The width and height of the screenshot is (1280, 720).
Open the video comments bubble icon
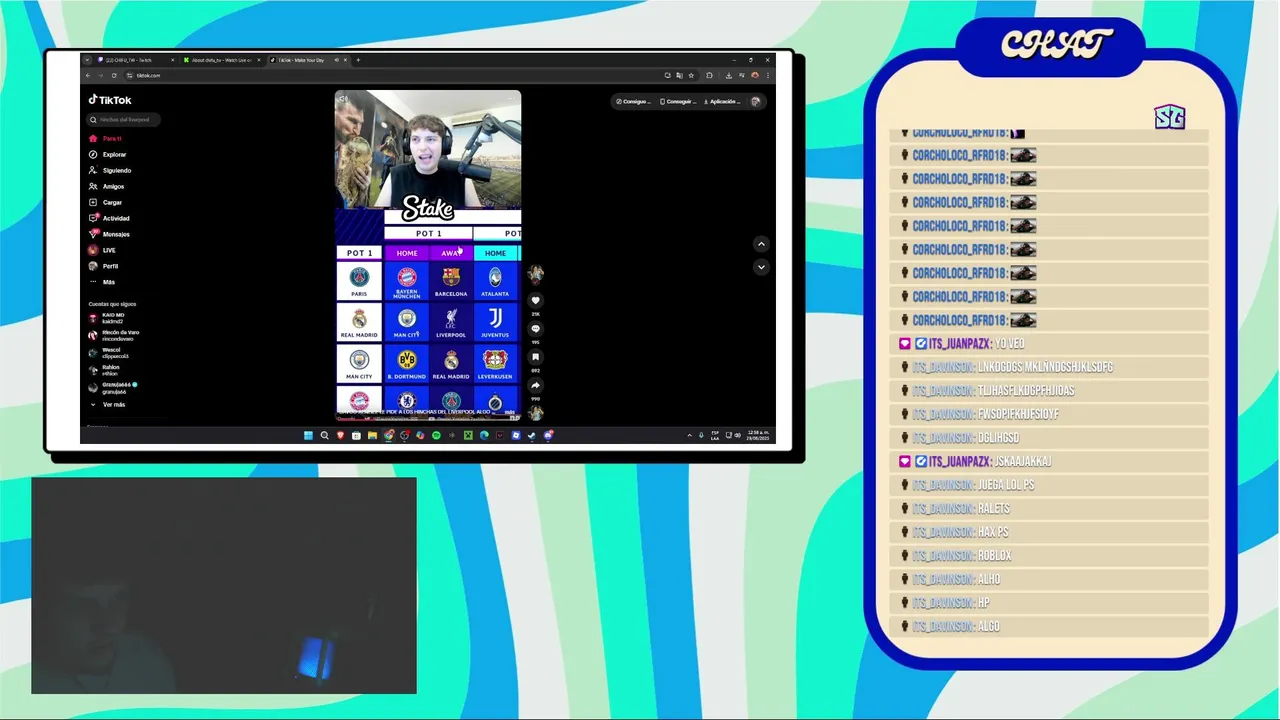535,329
